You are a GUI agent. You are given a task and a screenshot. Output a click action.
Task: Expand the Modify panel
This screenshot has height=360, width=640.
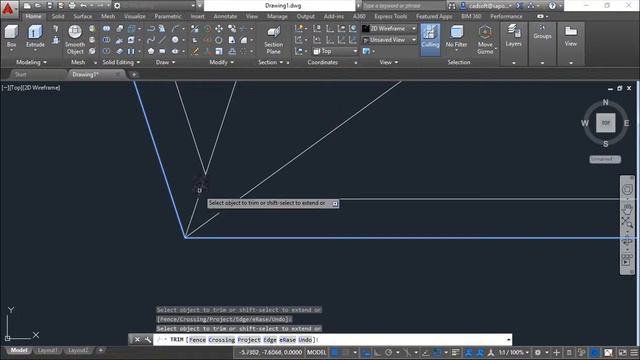[222, 62]
